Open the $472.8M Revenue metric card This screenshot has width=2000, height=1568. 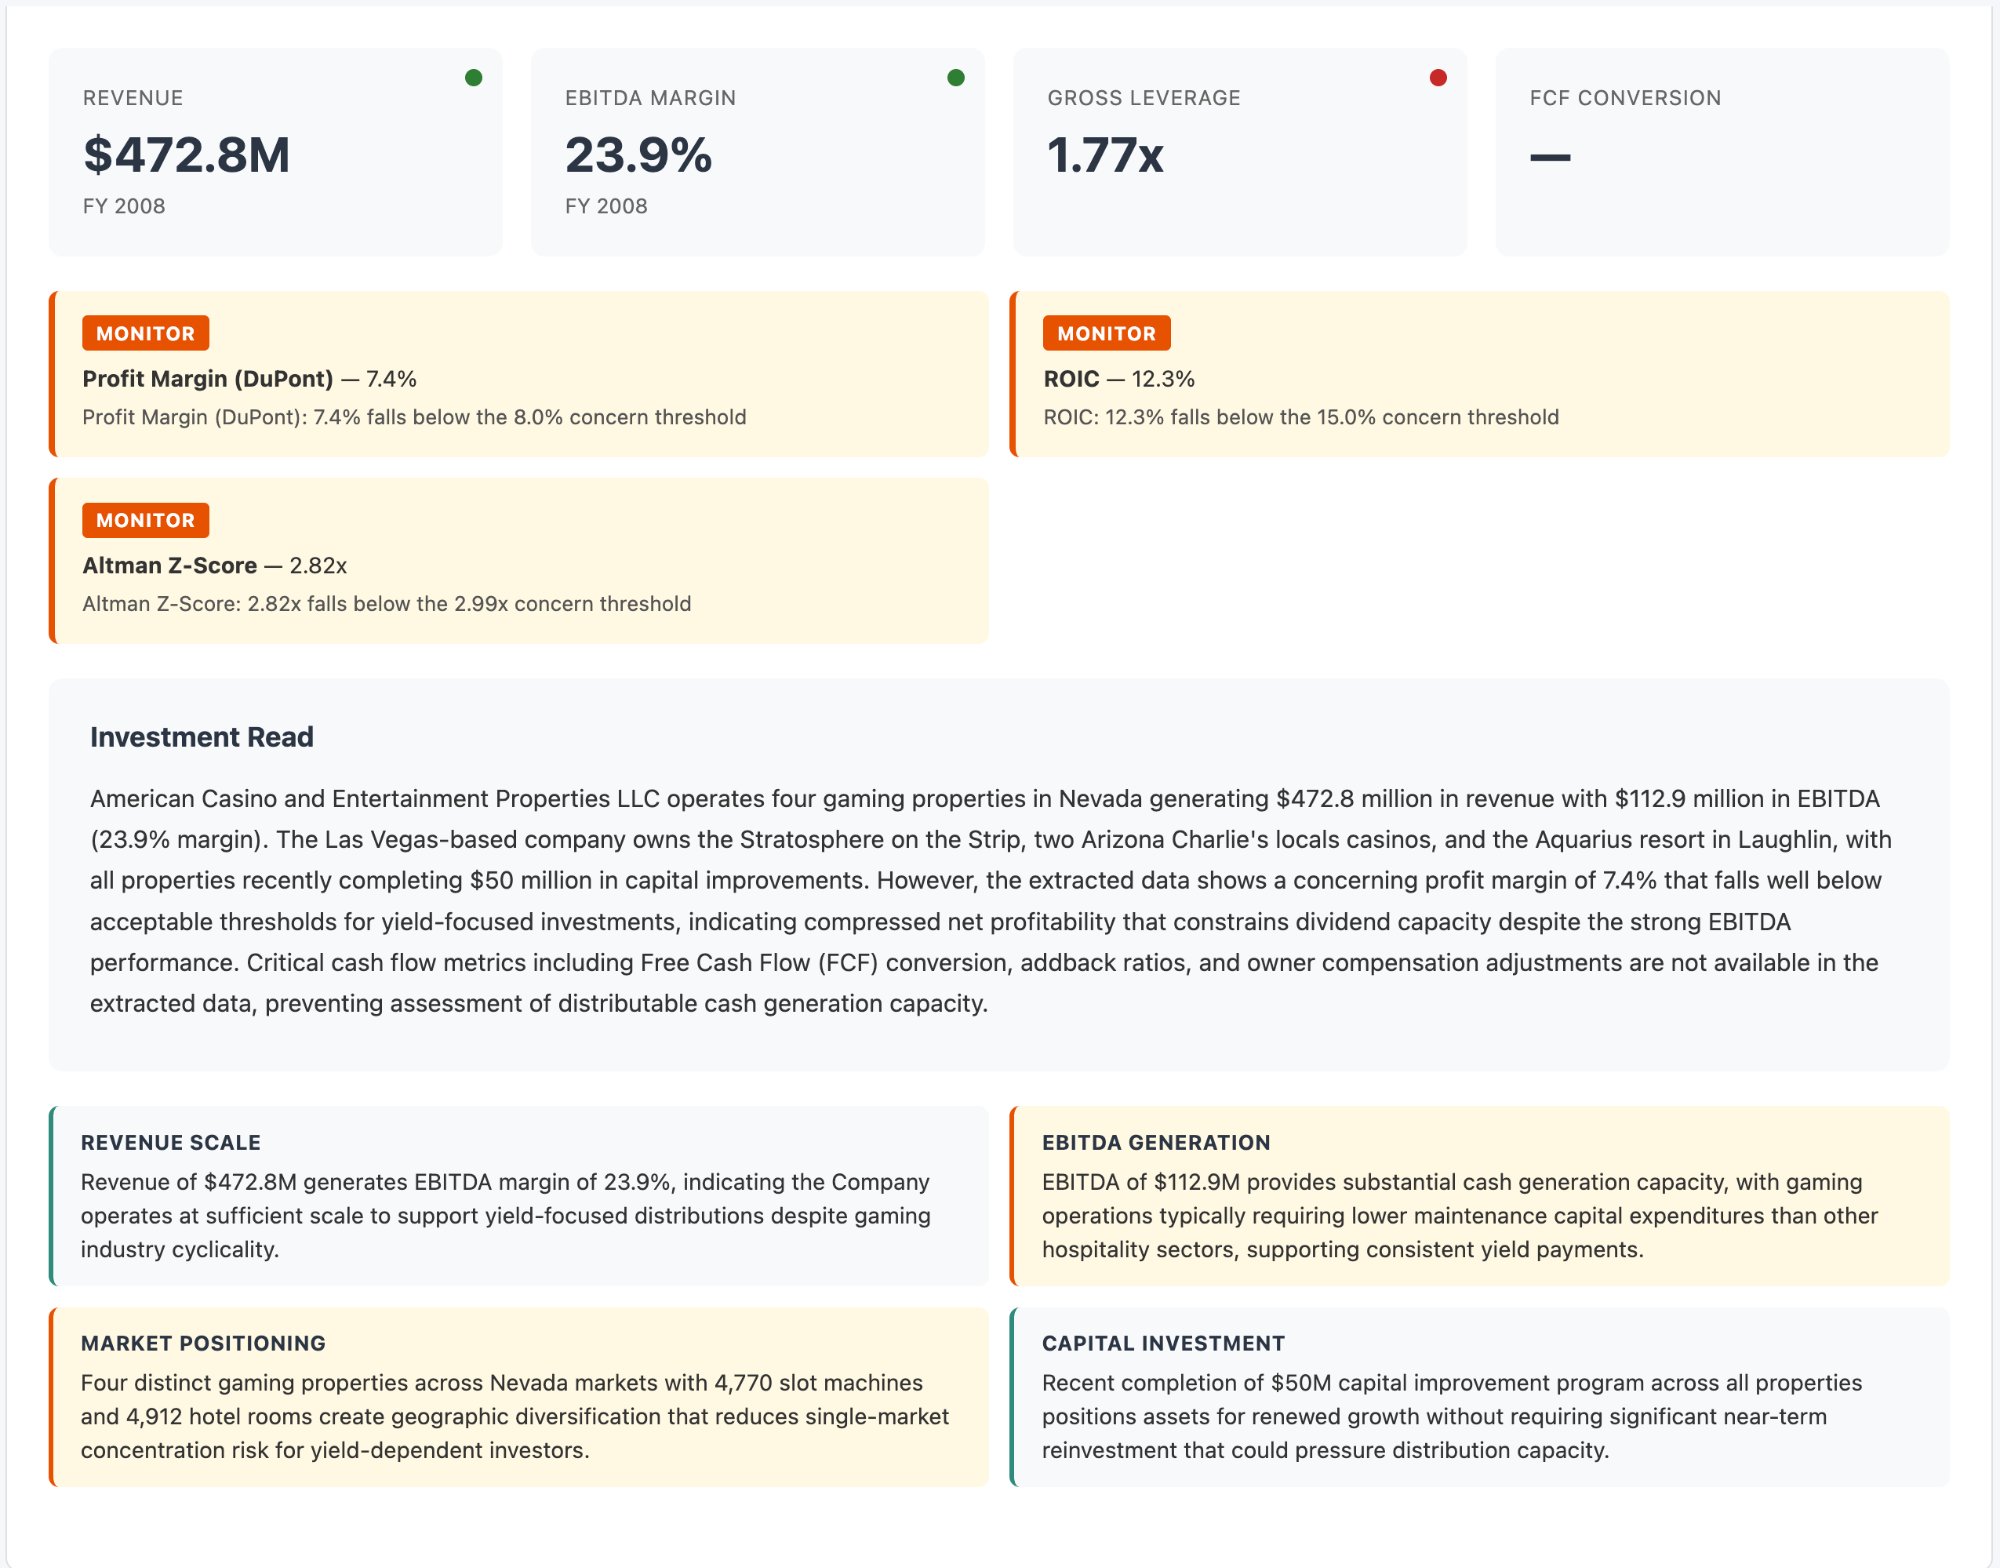point(188,156)
